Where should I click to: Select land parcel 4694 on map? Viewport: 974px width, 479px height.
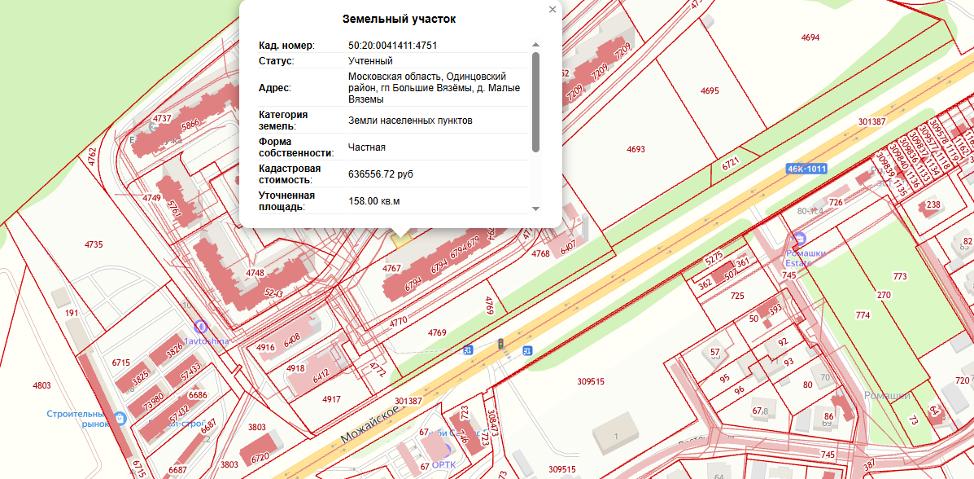tap(811, 37)
